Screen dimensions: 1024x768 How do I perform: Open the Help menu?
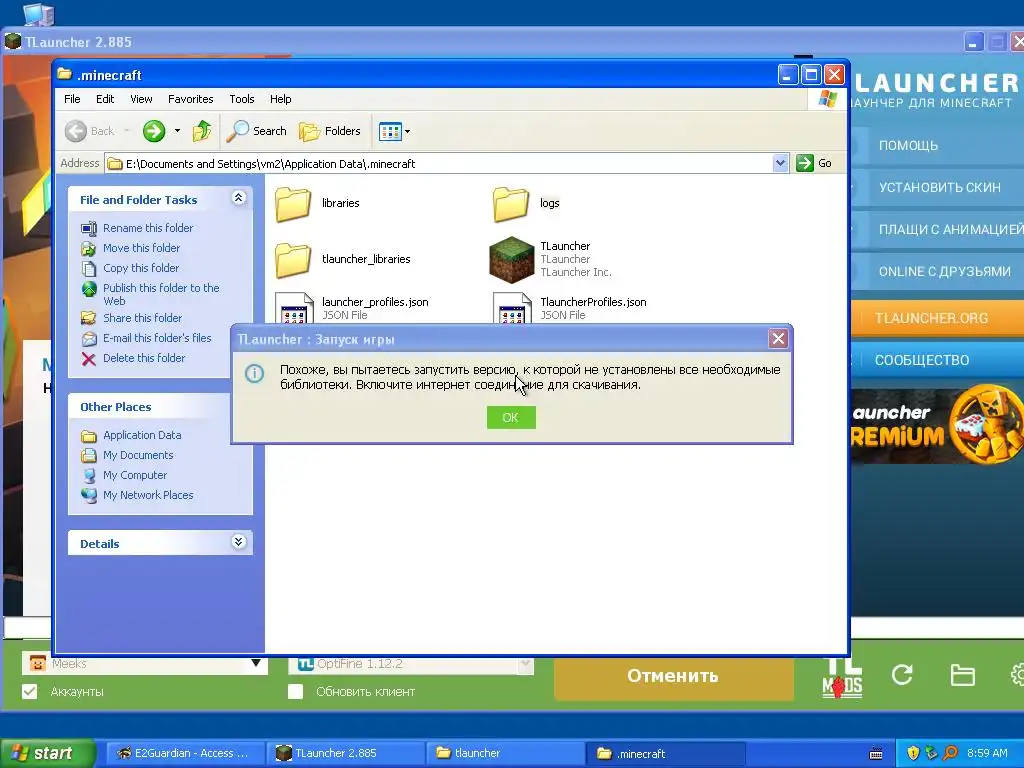coord(281,99)
